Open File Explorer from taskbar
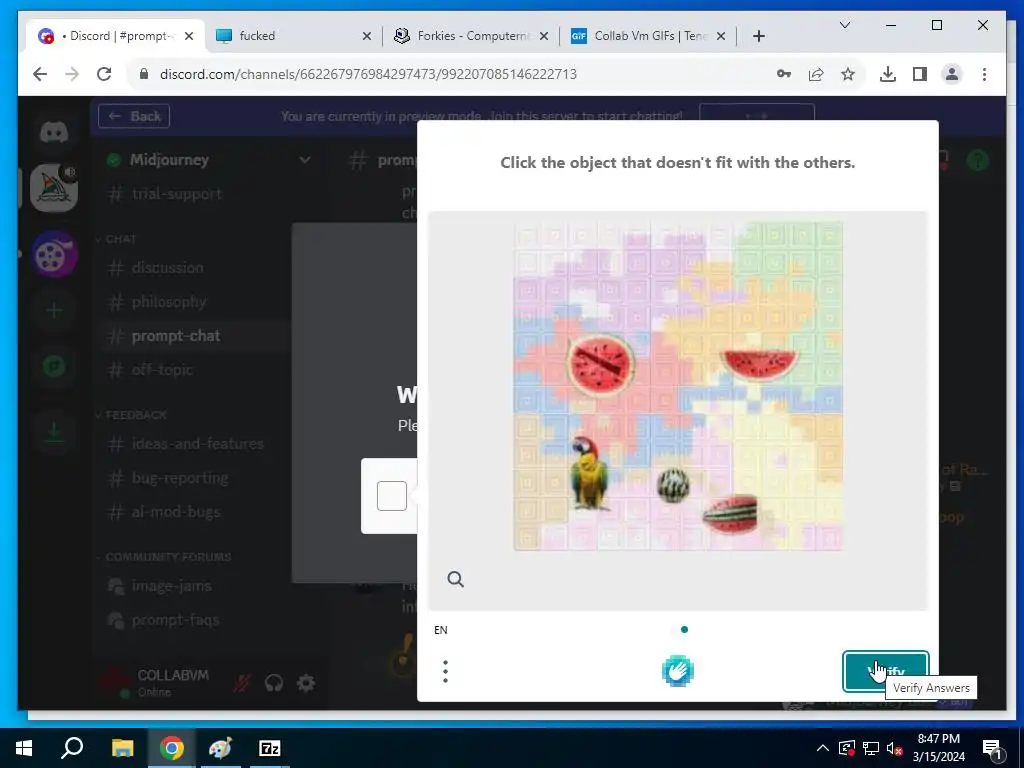Viewport: 1024px width, 768px height. tap(122, 748)
